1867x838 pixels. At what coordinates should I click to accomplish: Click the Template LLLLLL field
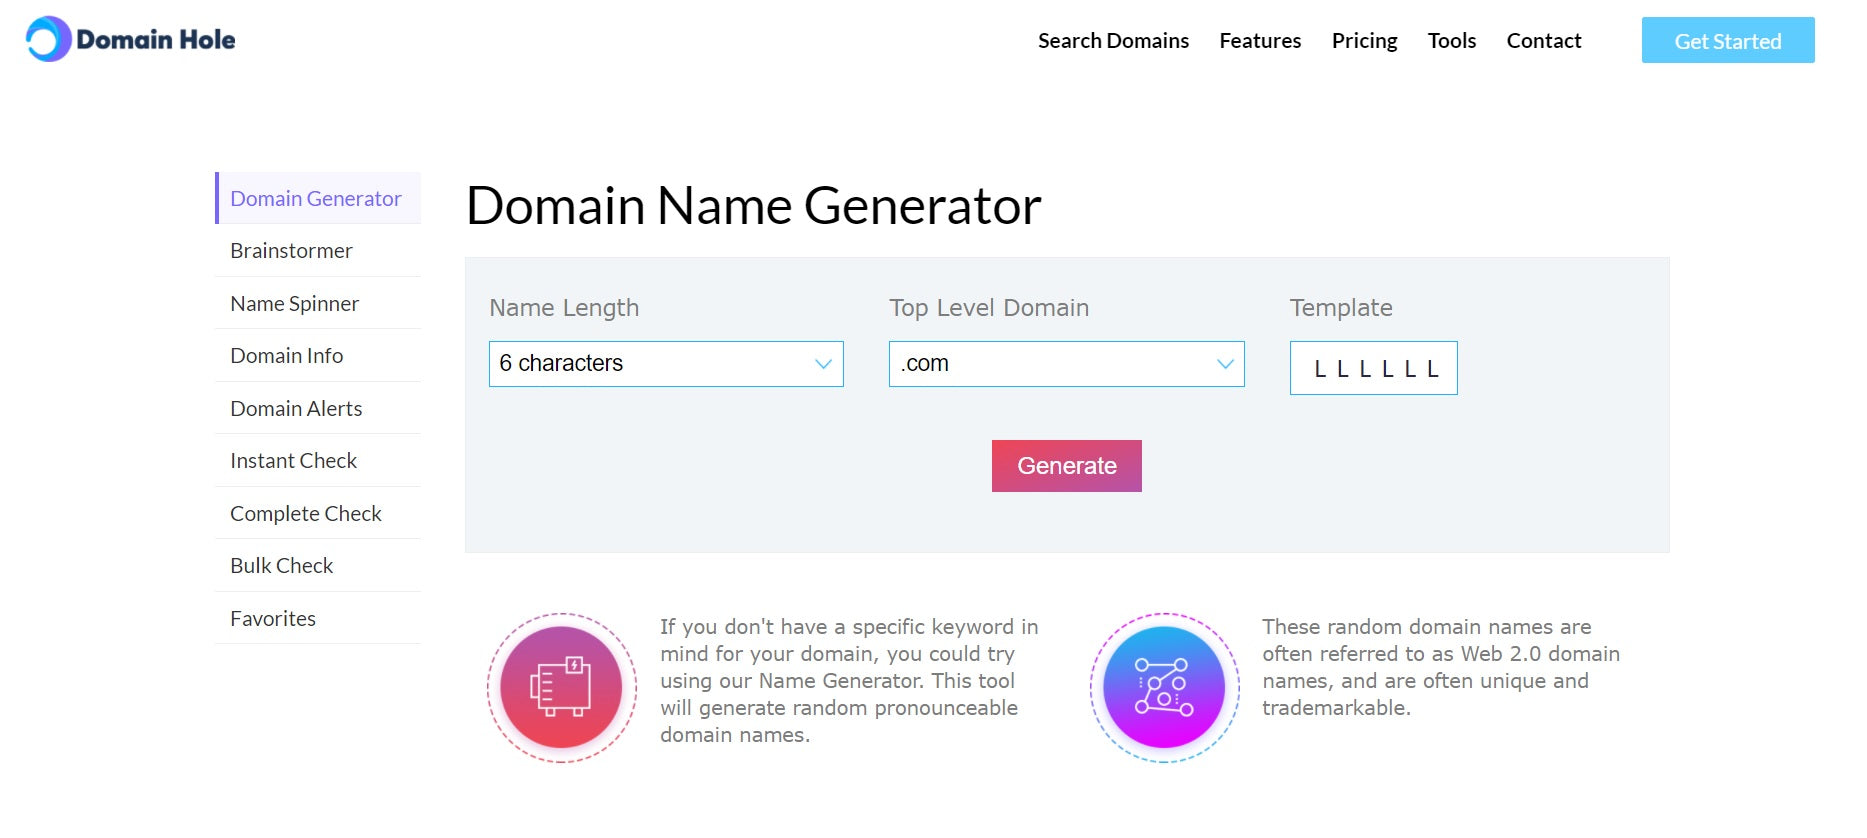(1373, 368)
